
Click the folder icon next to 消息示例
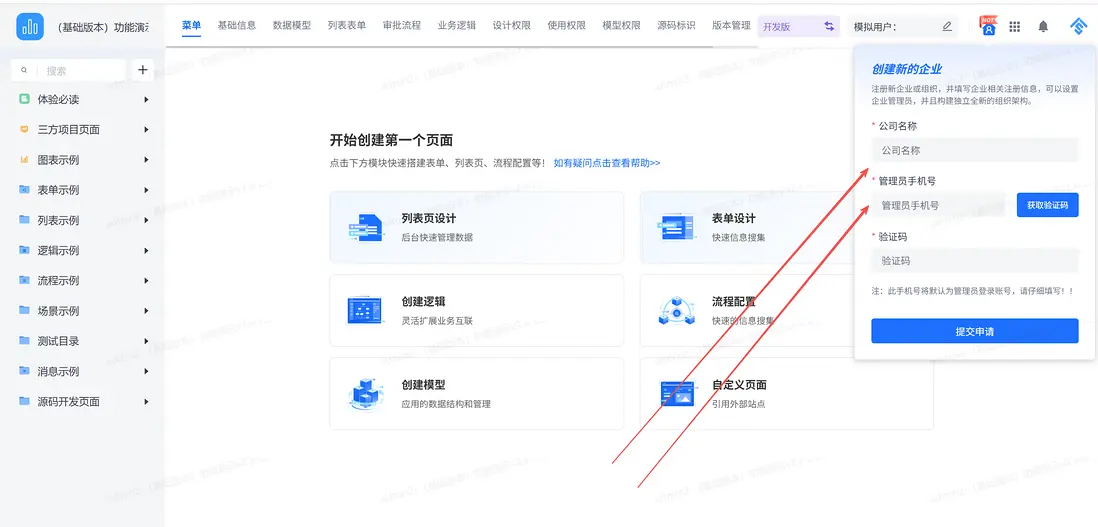pos(25,371)
